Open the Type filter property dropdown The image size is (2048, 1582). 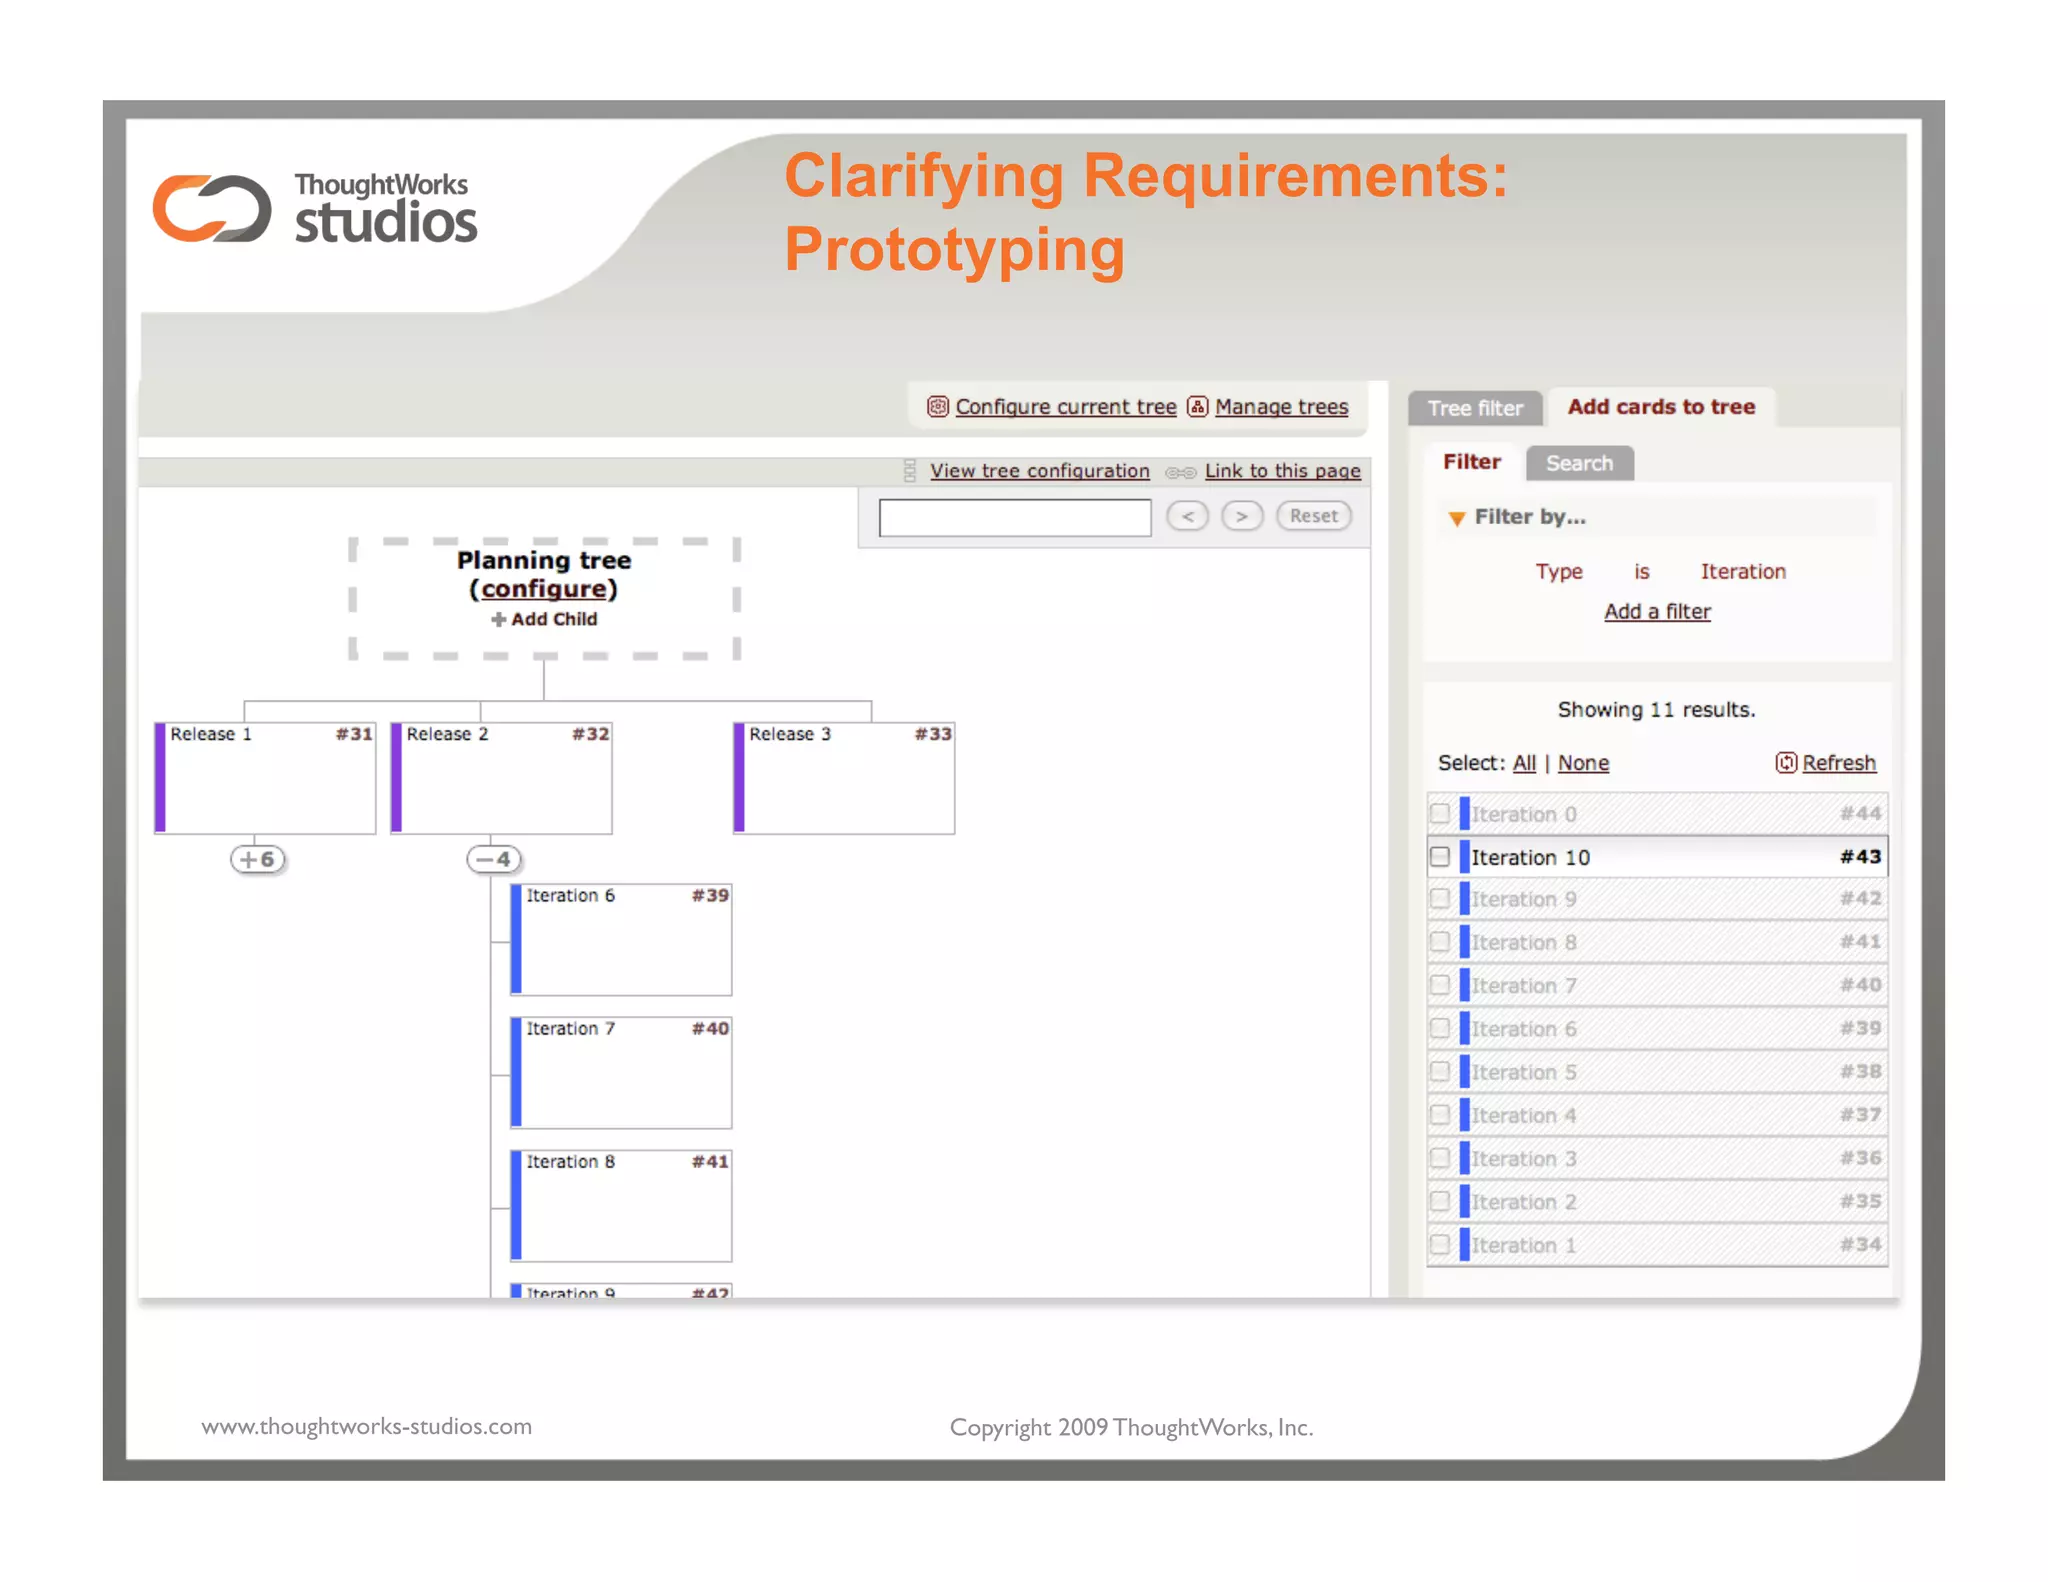pyautogui.click(x=1559, y=571)
